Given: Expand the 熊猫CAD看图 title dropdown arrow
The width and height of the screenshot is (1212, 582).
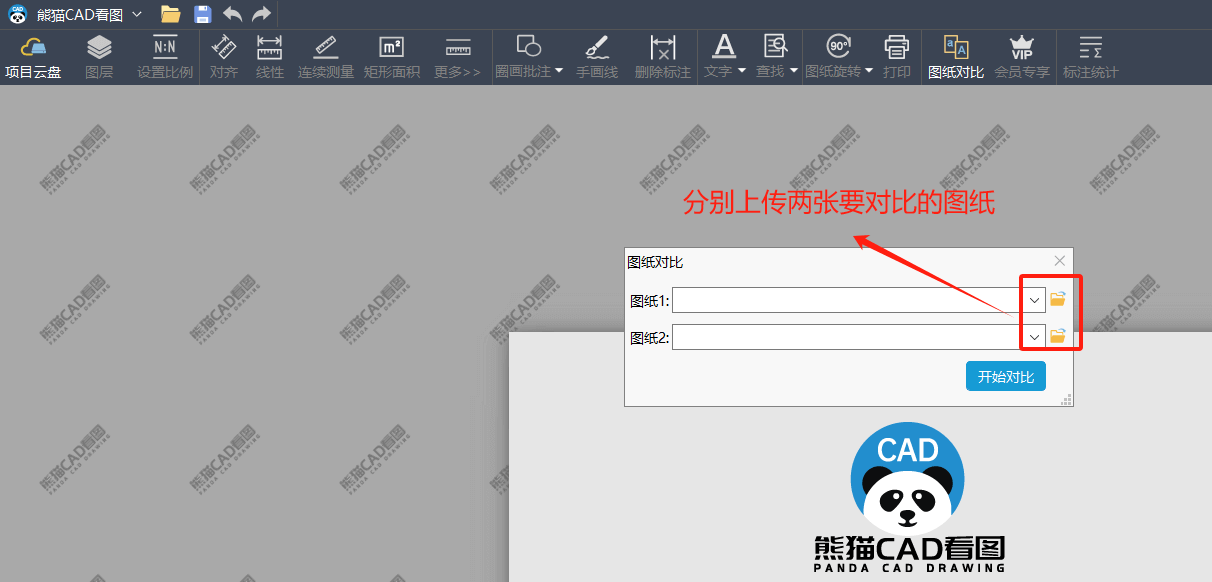Looking at the screenshot, I should coord(137,14).
